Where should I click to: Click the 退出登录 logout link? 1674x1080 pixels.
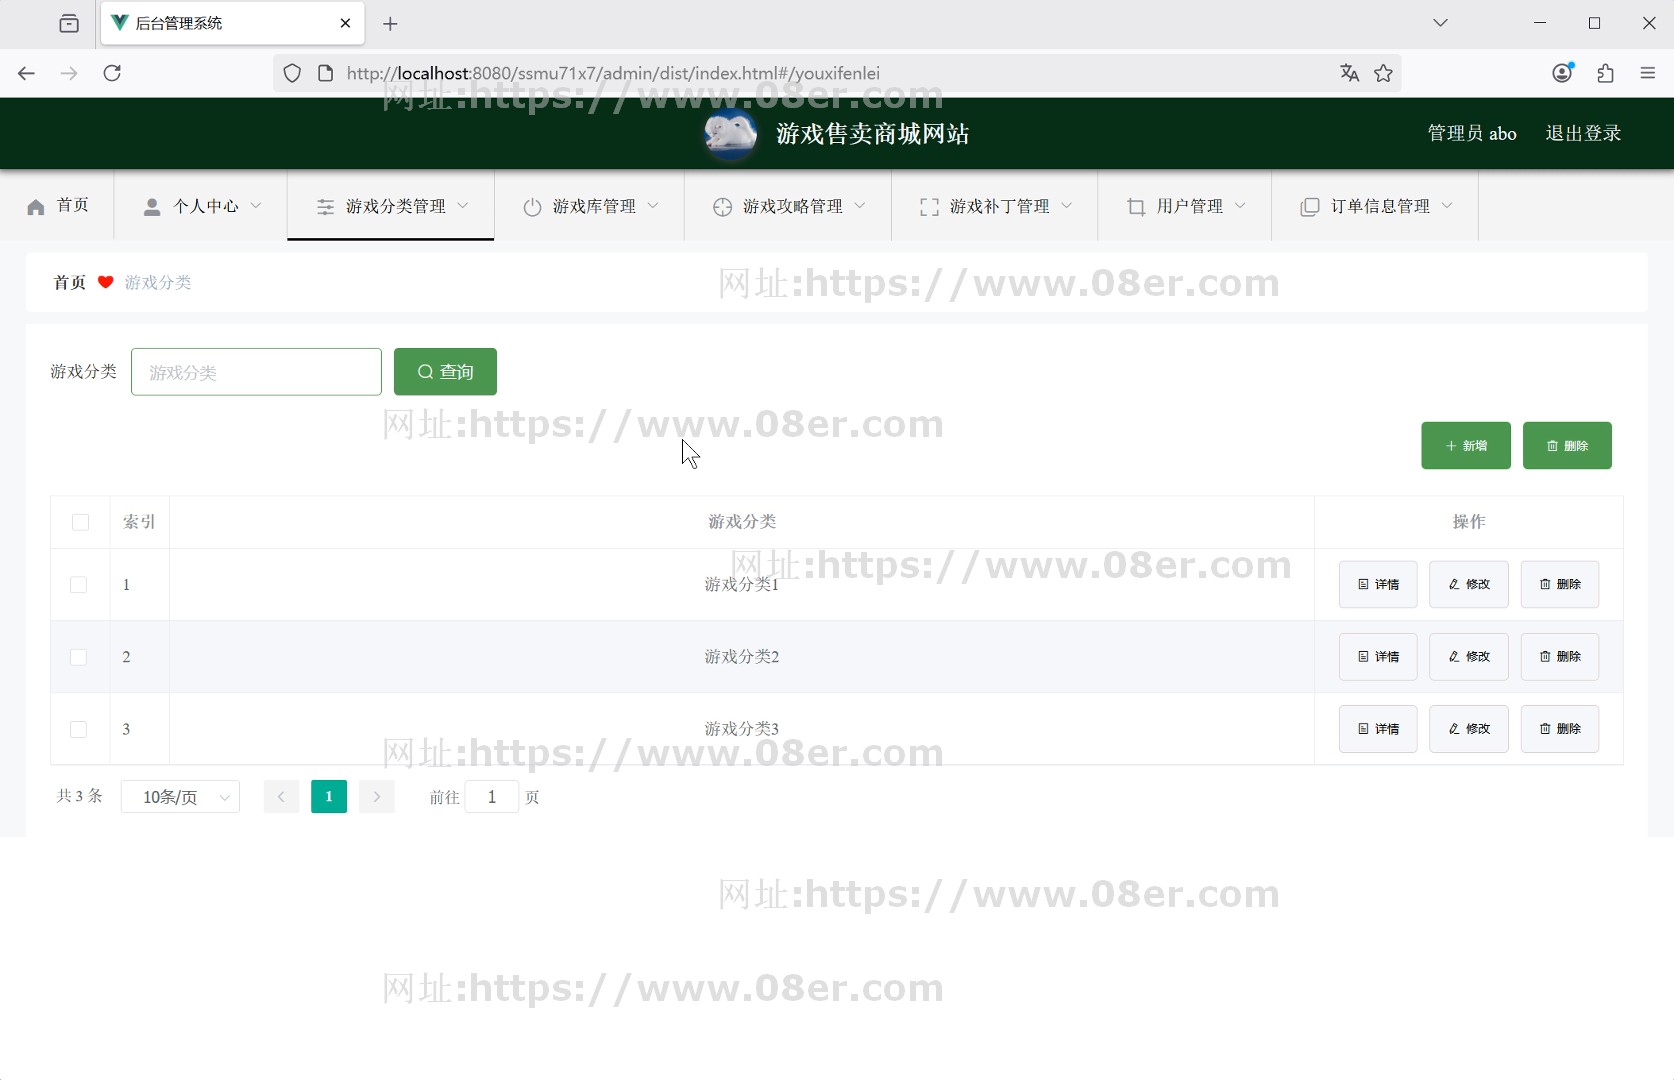[x=1583, y=133]
